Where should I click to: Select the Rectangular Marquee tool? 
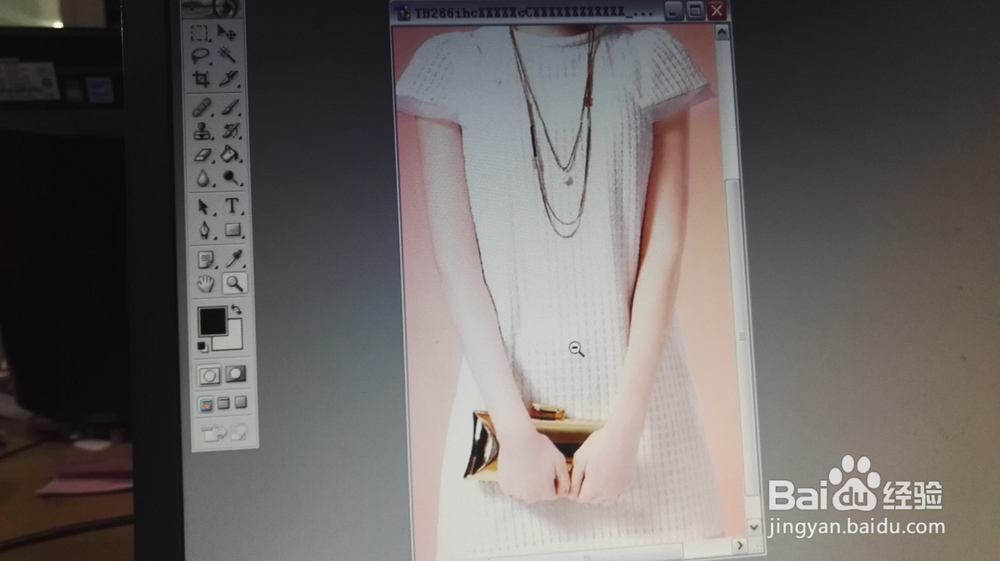pyautogui.click(x=200, y=33)
